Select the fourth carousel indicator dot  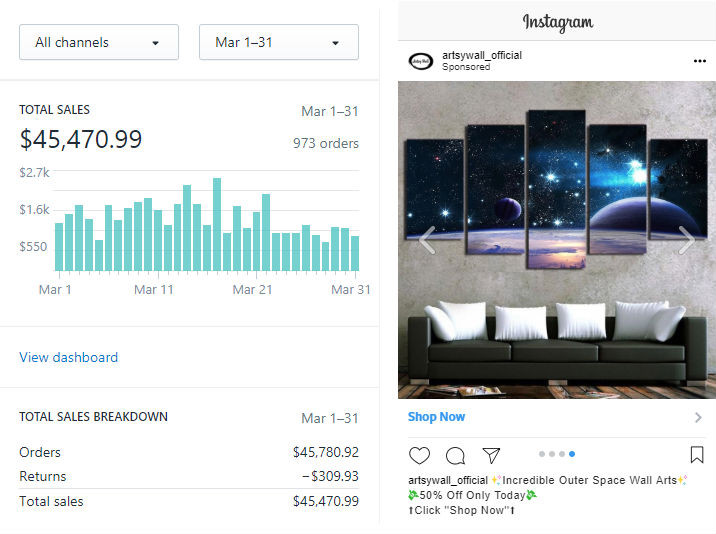(572, 454)
